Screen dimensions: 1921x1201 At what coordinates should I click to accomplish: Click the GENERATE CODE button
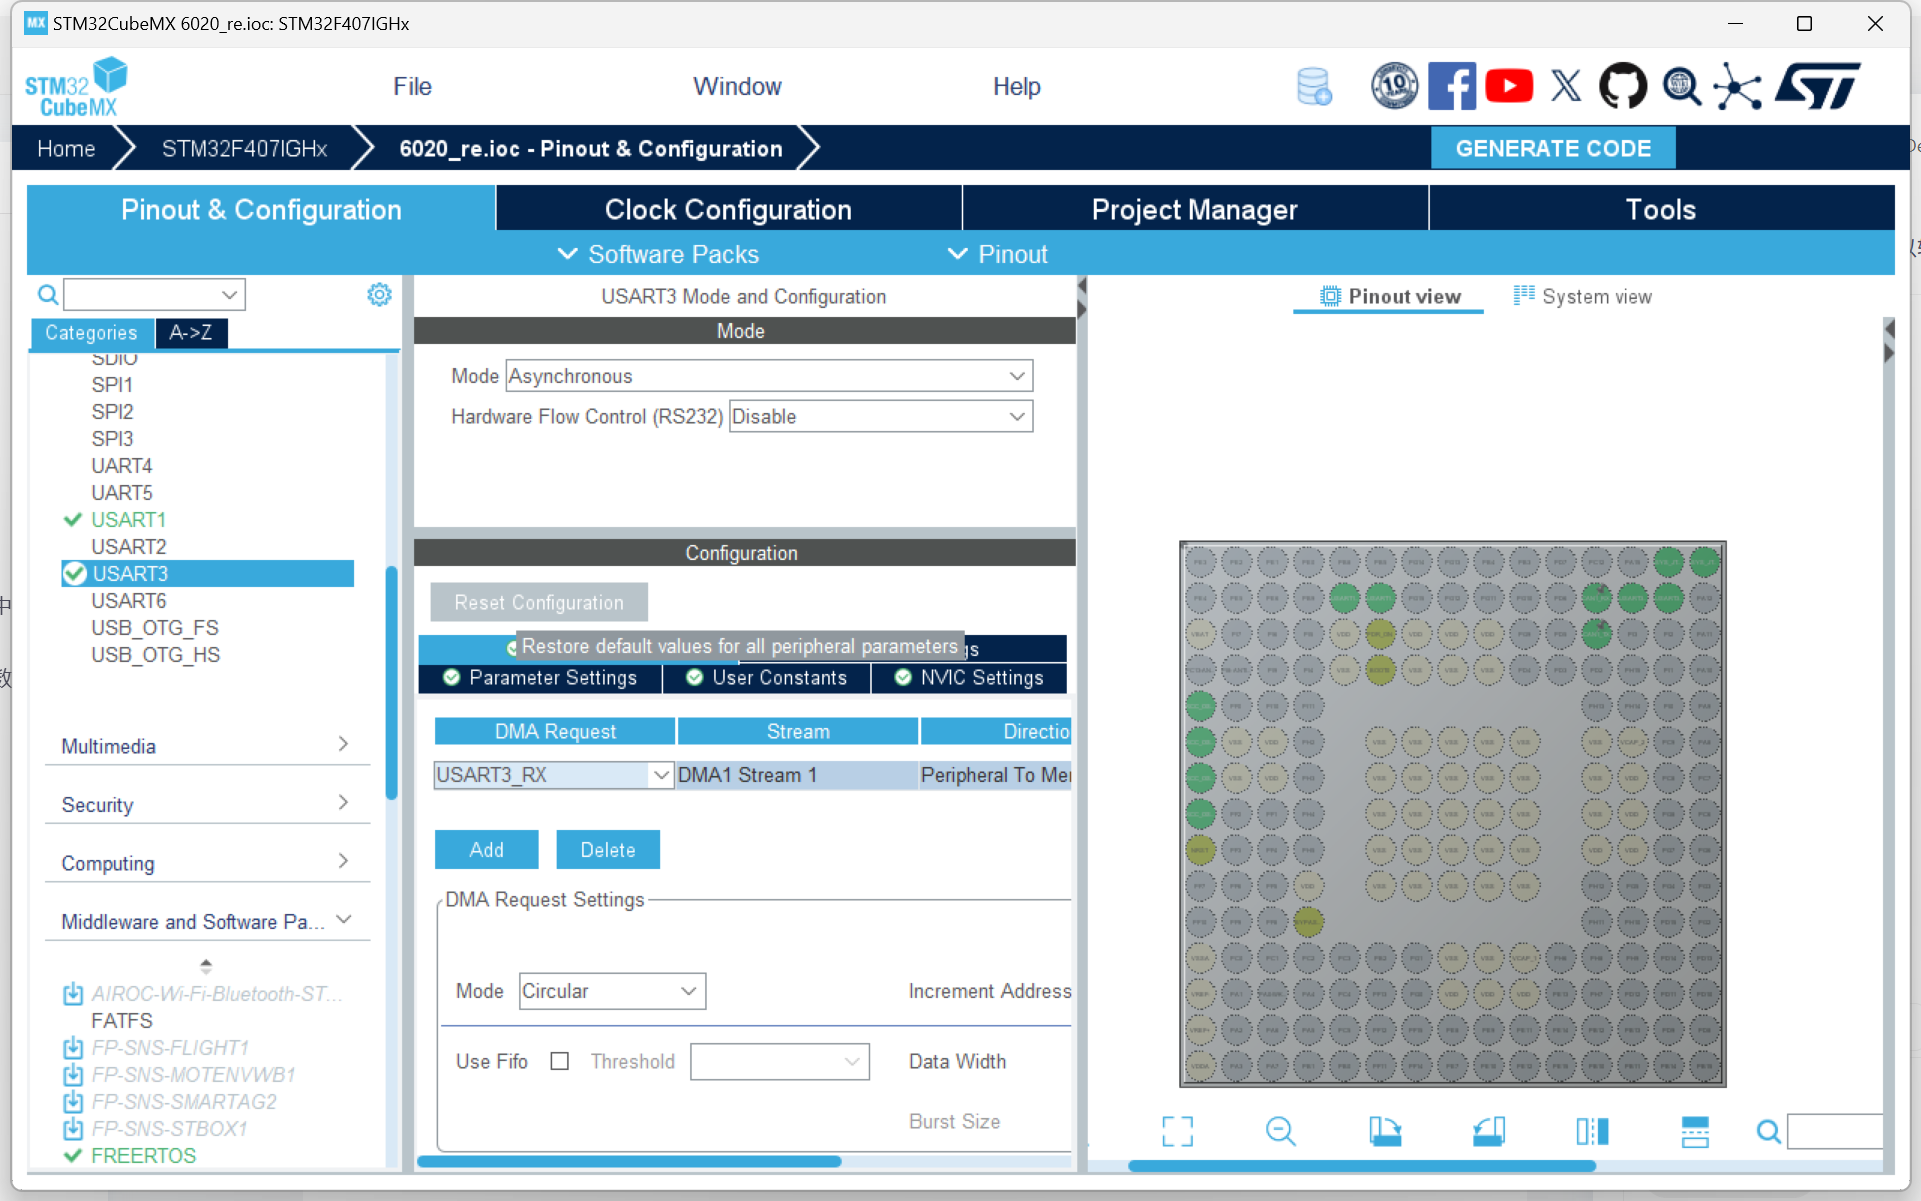[1552, 148]
